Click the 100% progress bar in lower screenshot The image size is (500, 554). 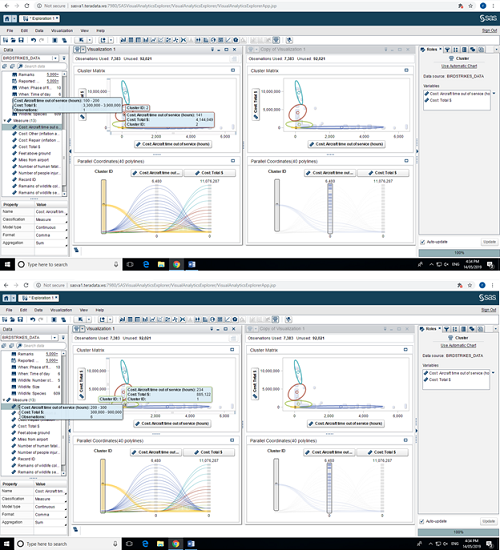(458, 532)
